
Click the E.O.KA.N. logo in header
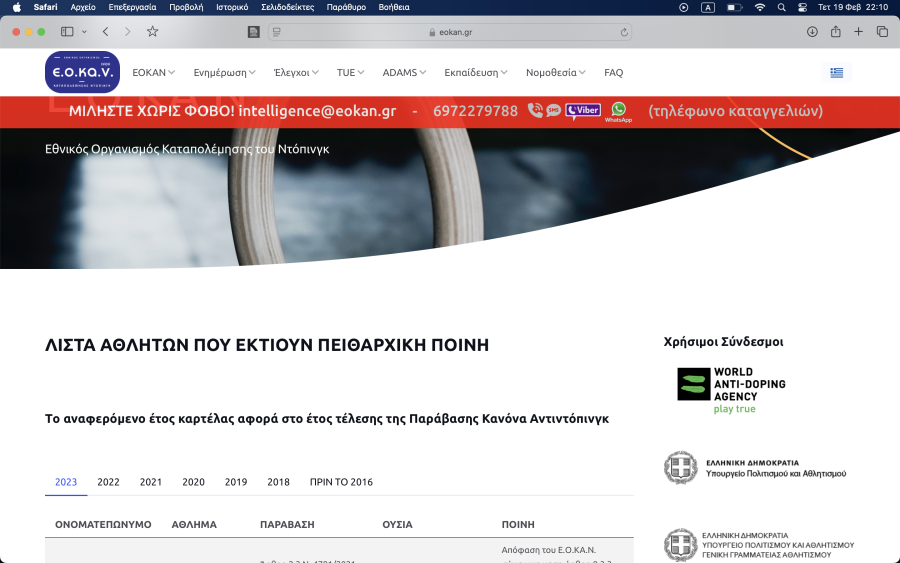click(82, 72)
